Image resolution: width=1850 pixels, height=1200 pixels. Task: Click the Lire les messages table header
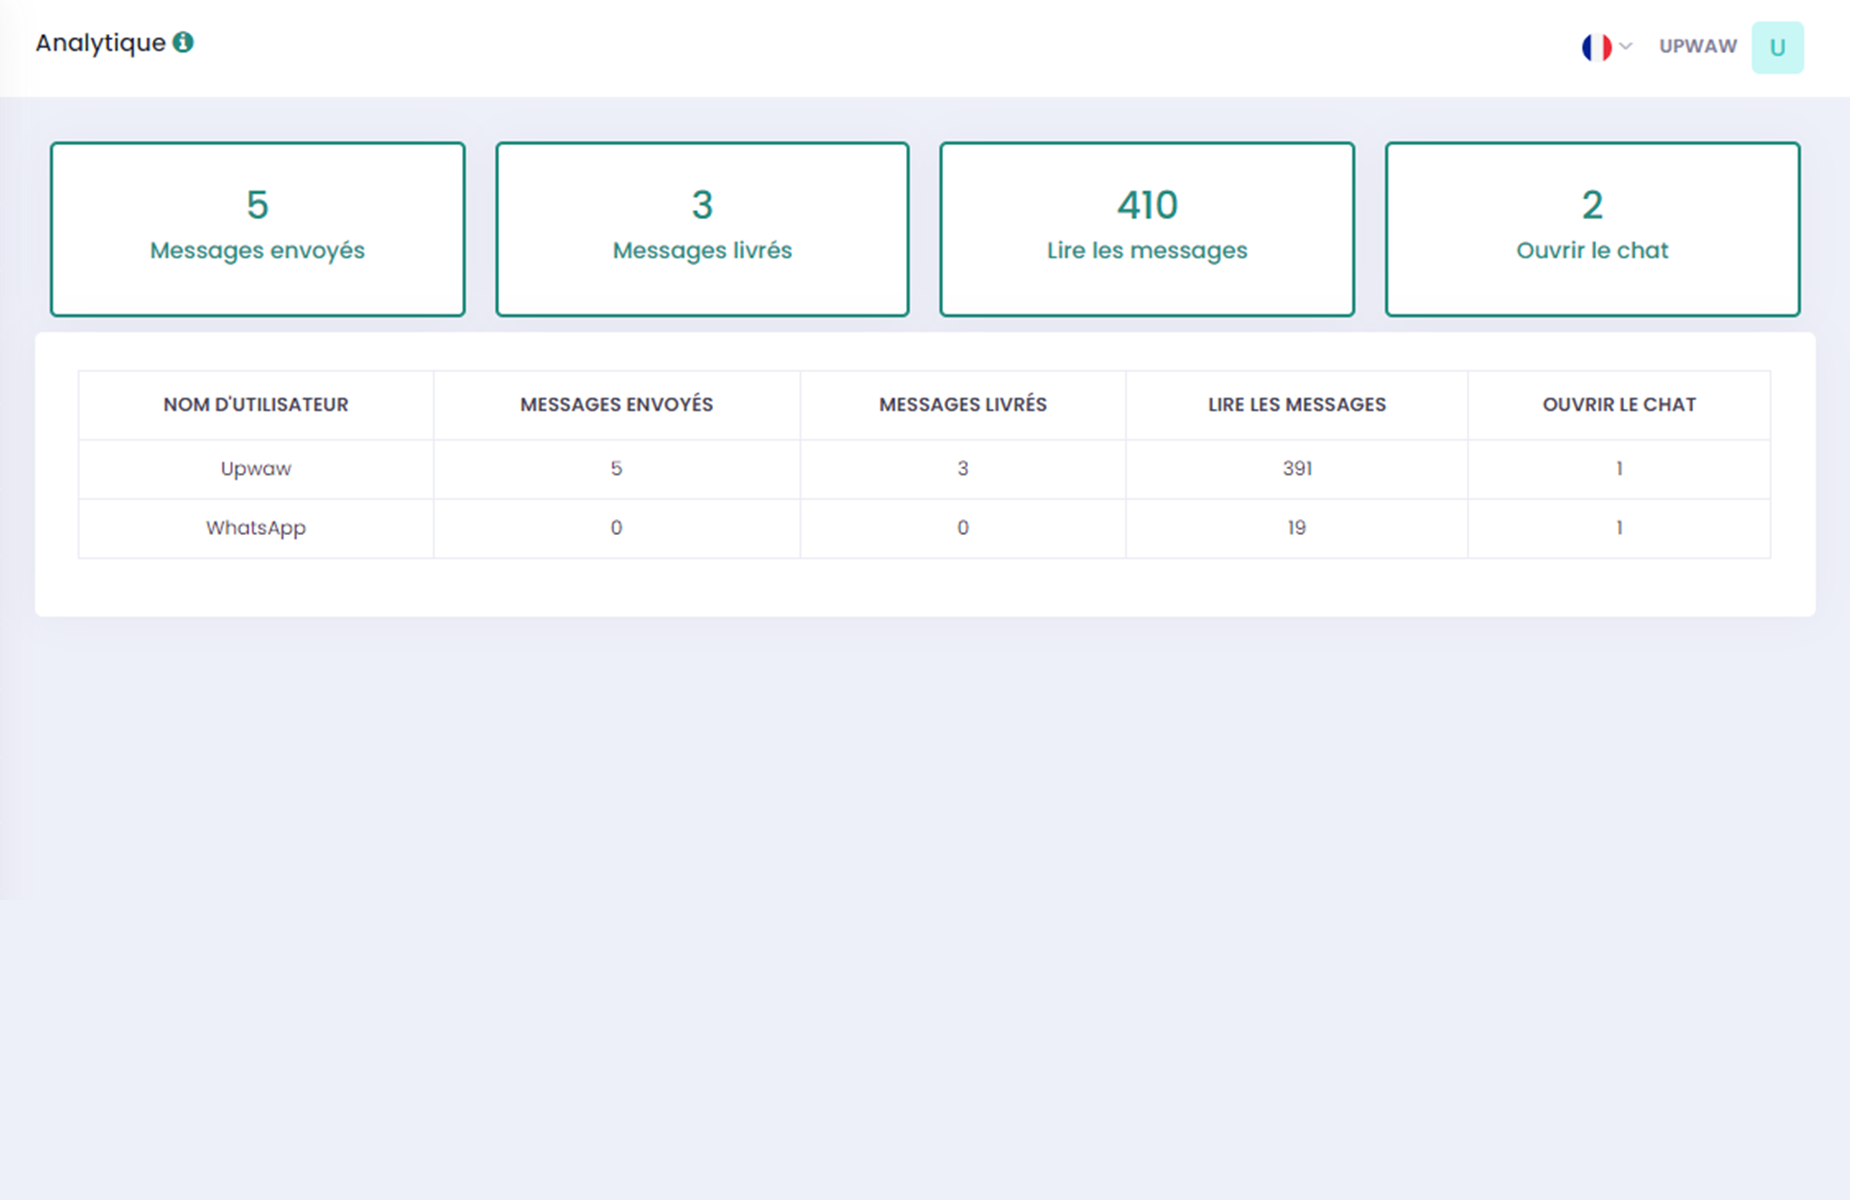pyautogui.click(x=1296, y=405)
